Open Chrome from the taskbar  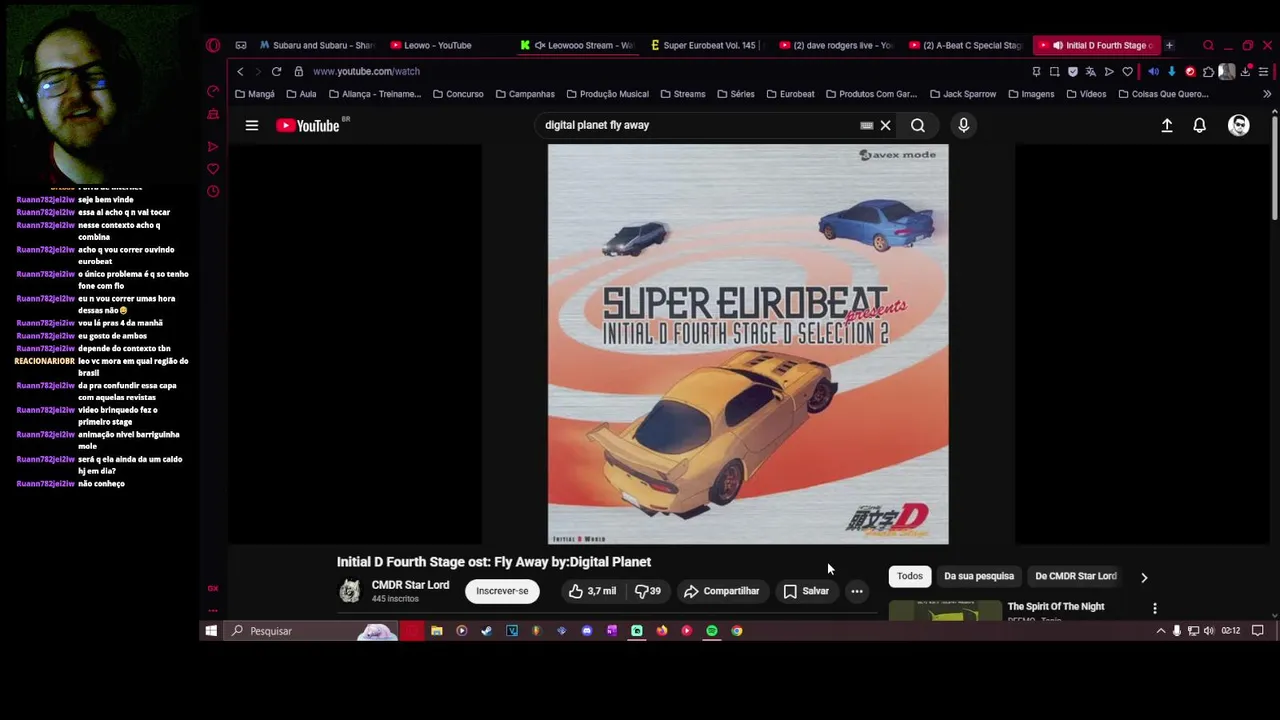[737, 631]
